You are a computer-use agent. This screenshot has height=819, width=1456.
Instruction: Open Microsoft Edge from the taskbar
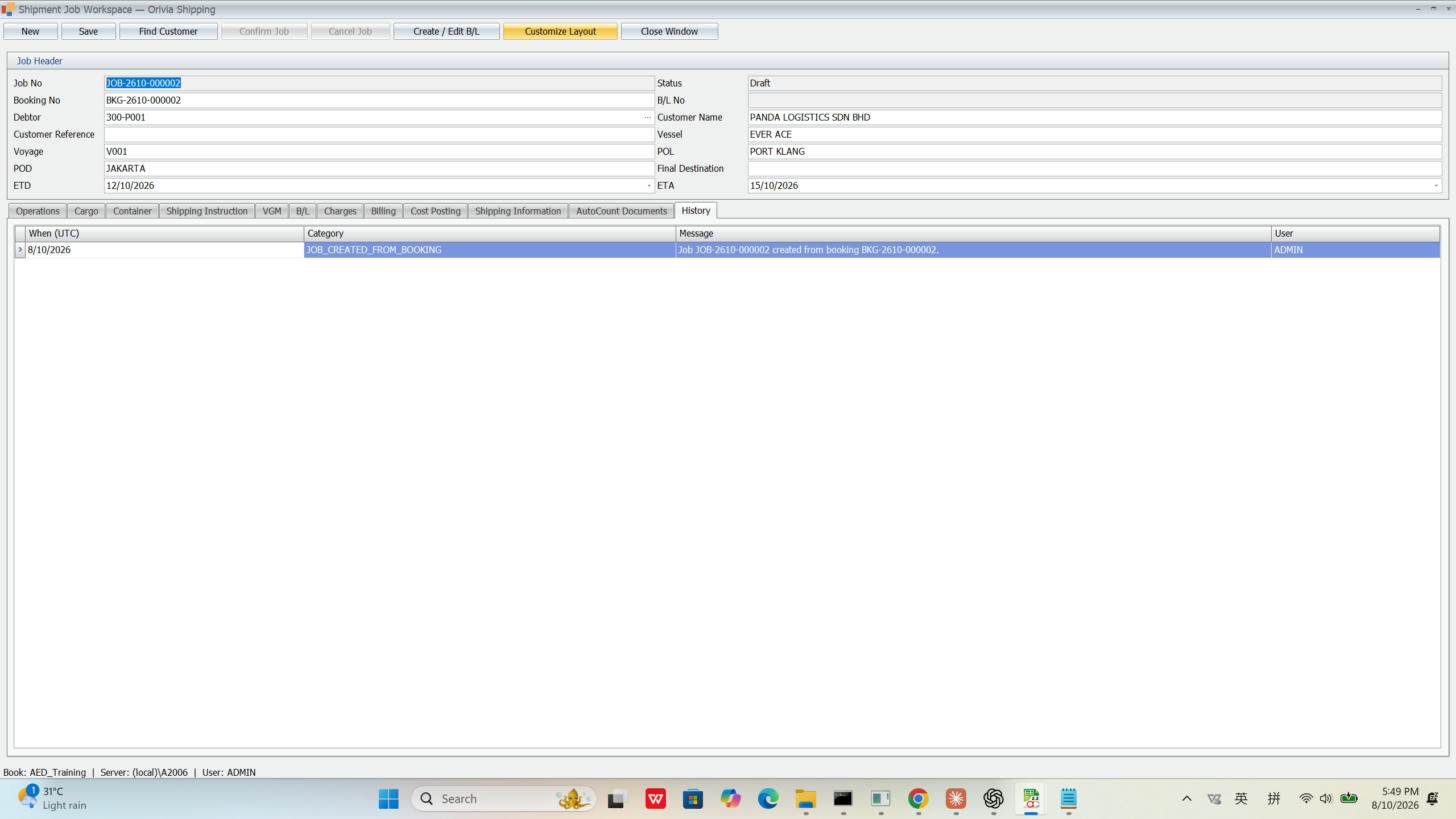pos(768,798)
